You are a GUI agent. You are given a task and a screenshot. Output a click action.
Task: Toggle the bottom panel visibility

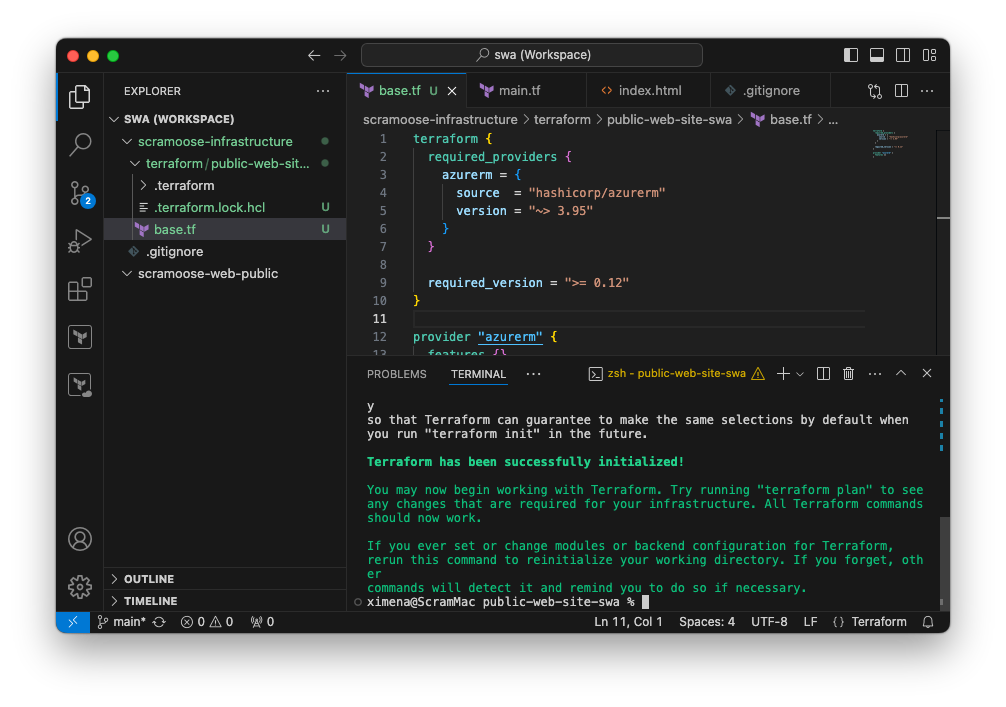[877, 55]
